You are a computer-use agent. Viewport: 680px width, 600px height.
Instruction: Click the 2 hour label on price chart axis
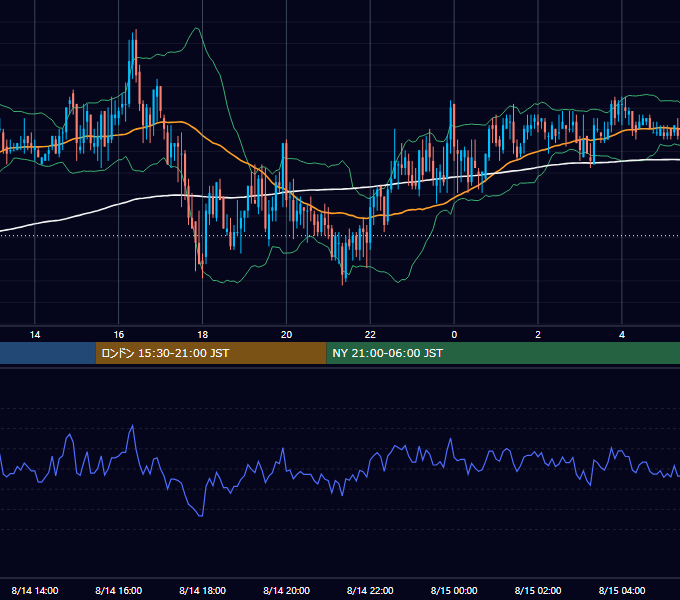[x=538, y=335]
